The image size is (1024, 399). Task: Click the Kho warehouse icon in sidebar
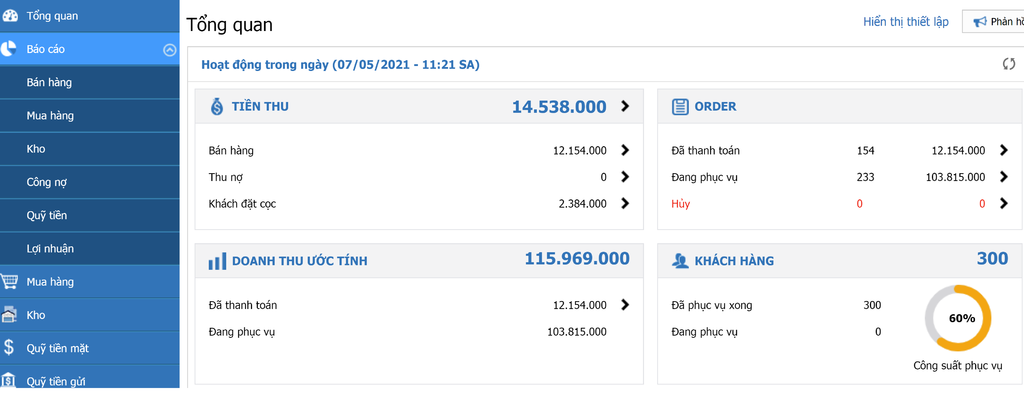pos(9,315)
